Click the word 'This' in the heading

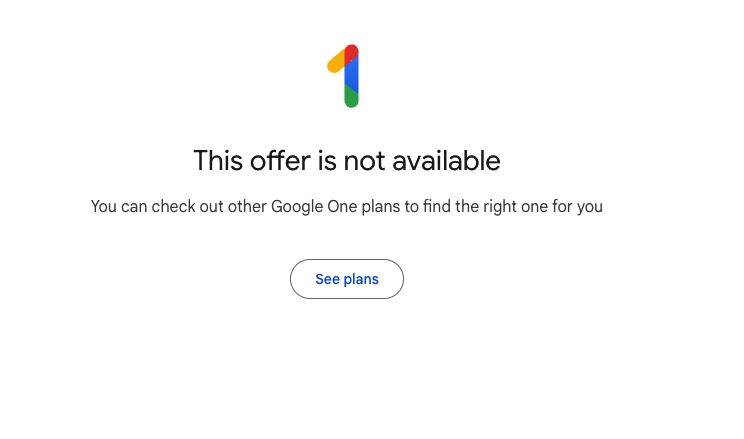tap(218, 160)
